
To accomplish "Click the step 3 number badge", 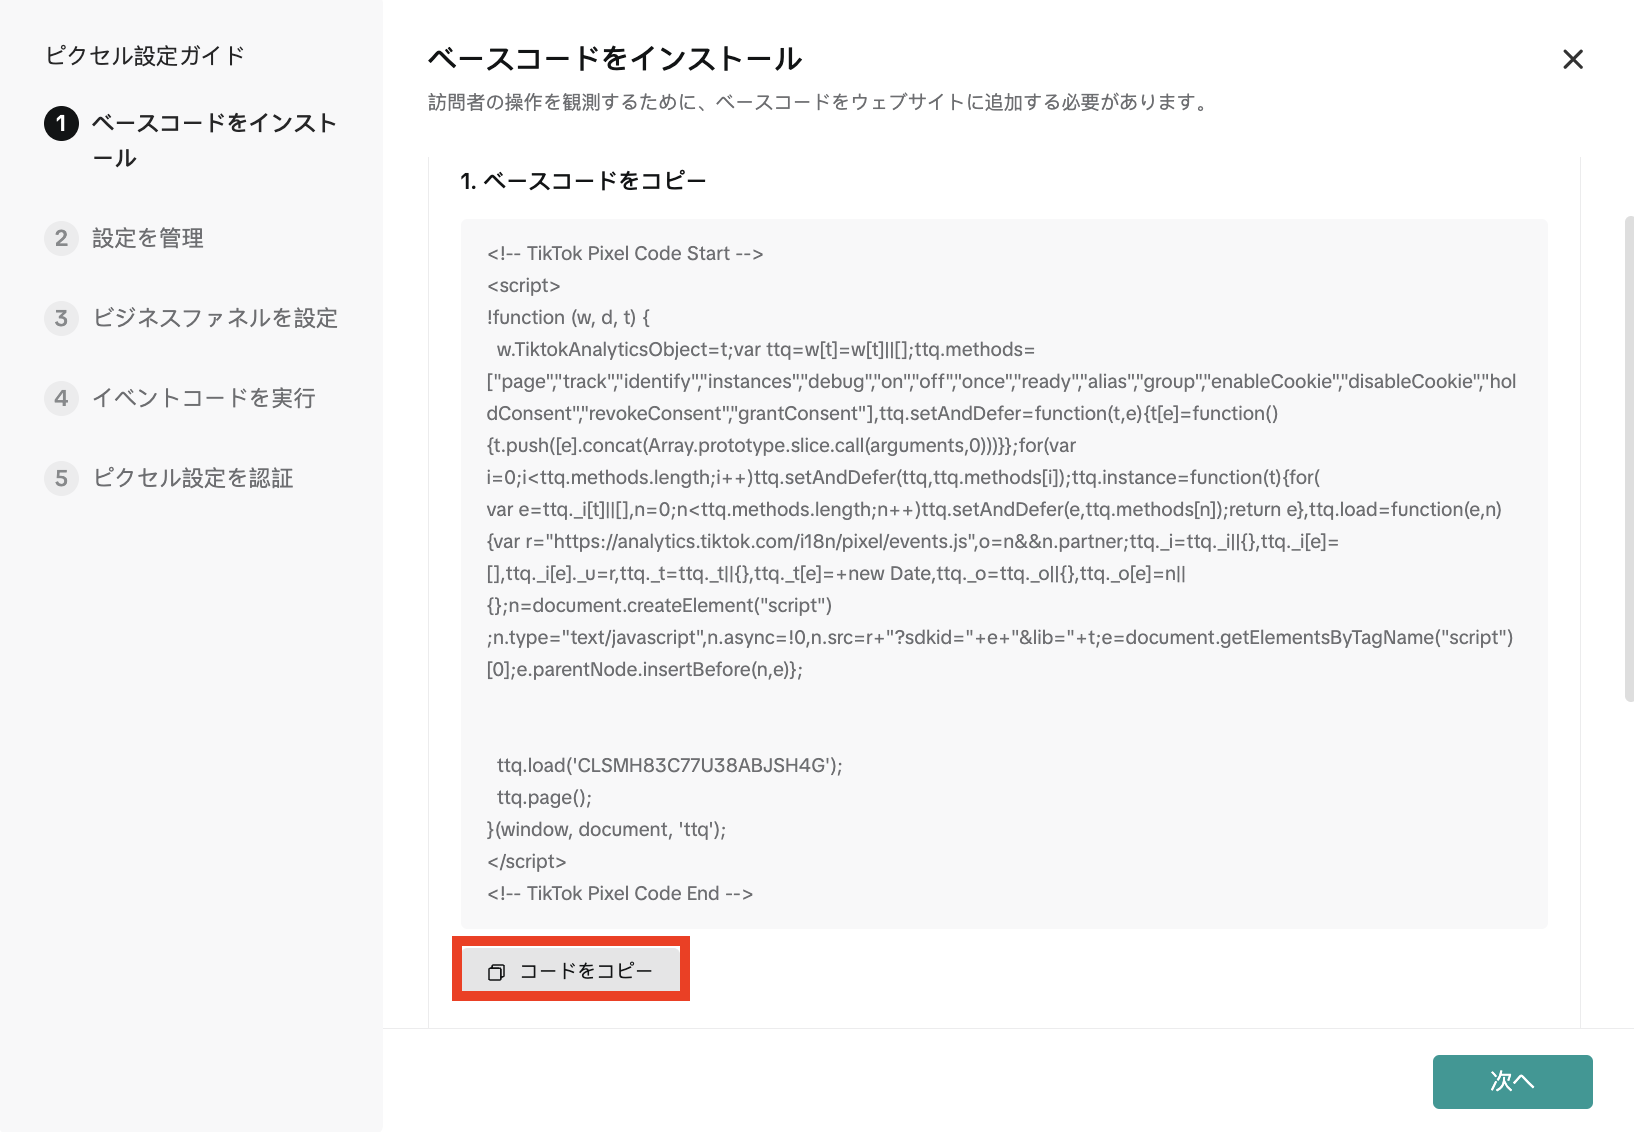I will [61, 318].
